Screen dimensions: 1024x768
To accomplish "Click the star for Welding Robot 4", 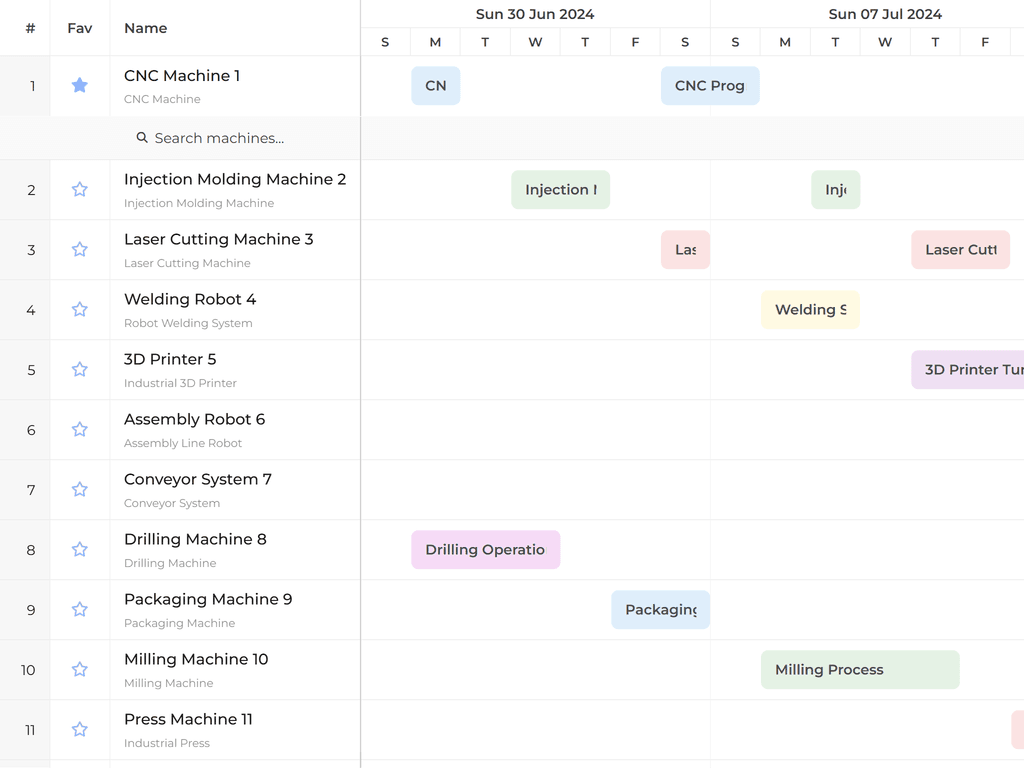I will [79, 309].
